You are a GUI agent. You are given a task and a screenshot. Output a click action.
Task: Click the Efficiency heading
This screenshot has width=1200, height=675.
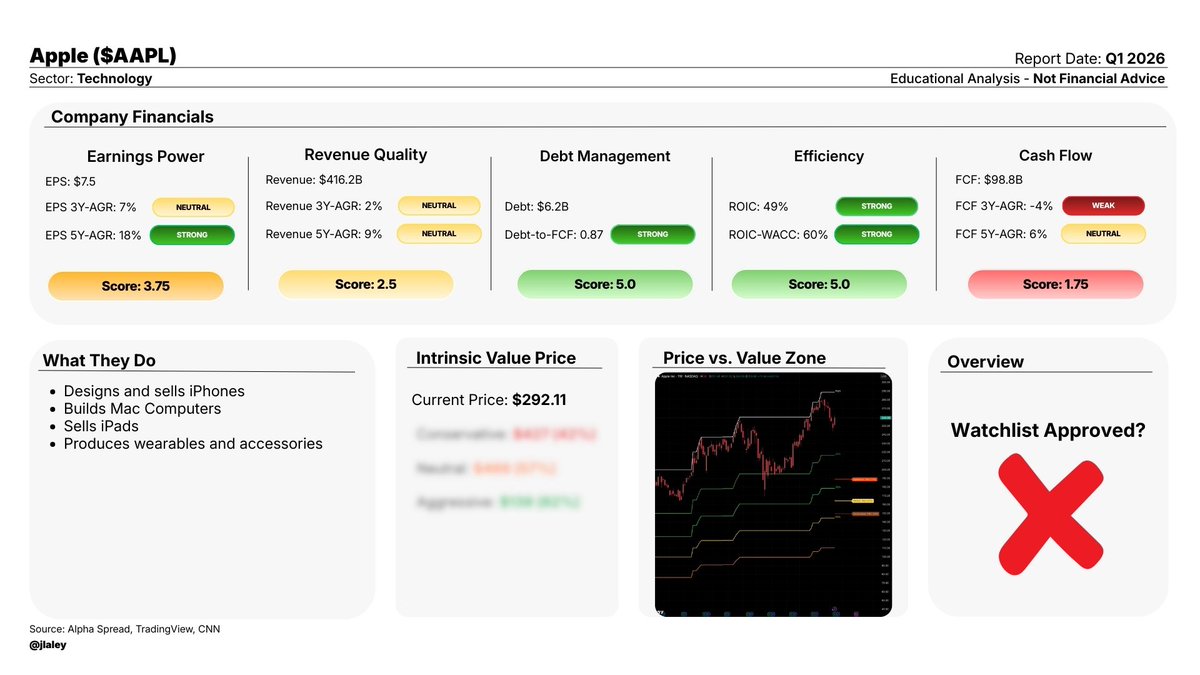pos(829,156)
